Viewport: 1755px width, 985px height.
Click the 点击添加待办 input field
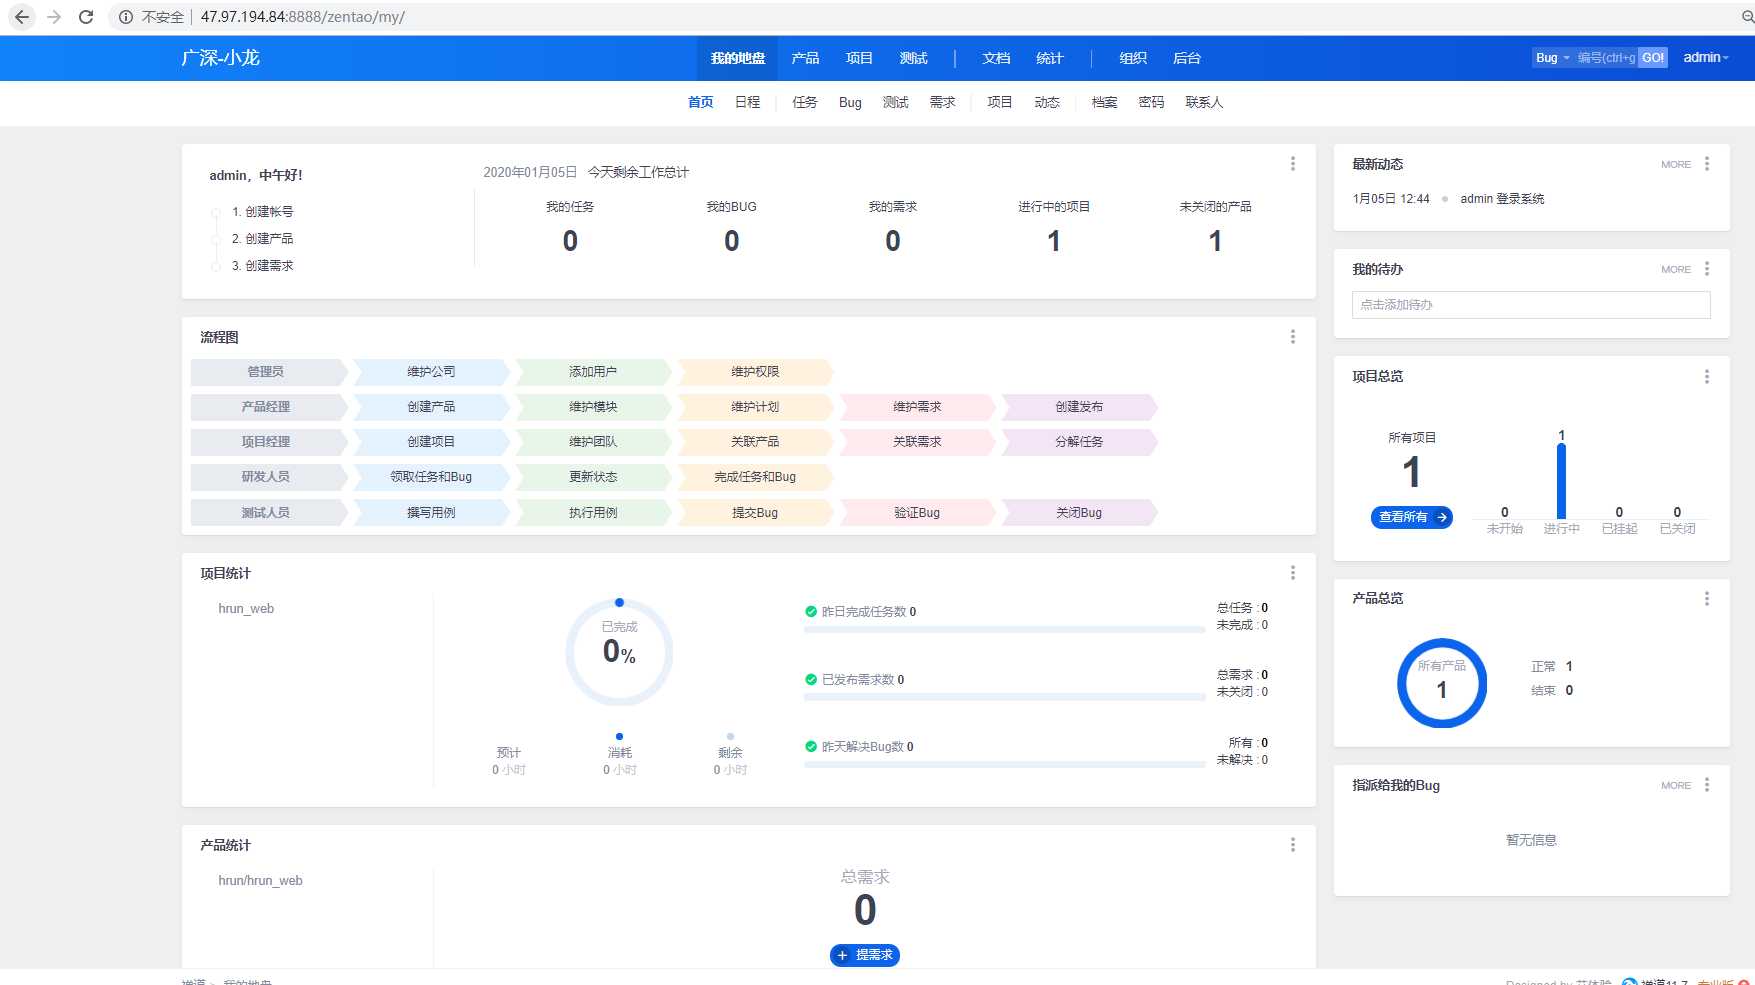(1531, 305)
